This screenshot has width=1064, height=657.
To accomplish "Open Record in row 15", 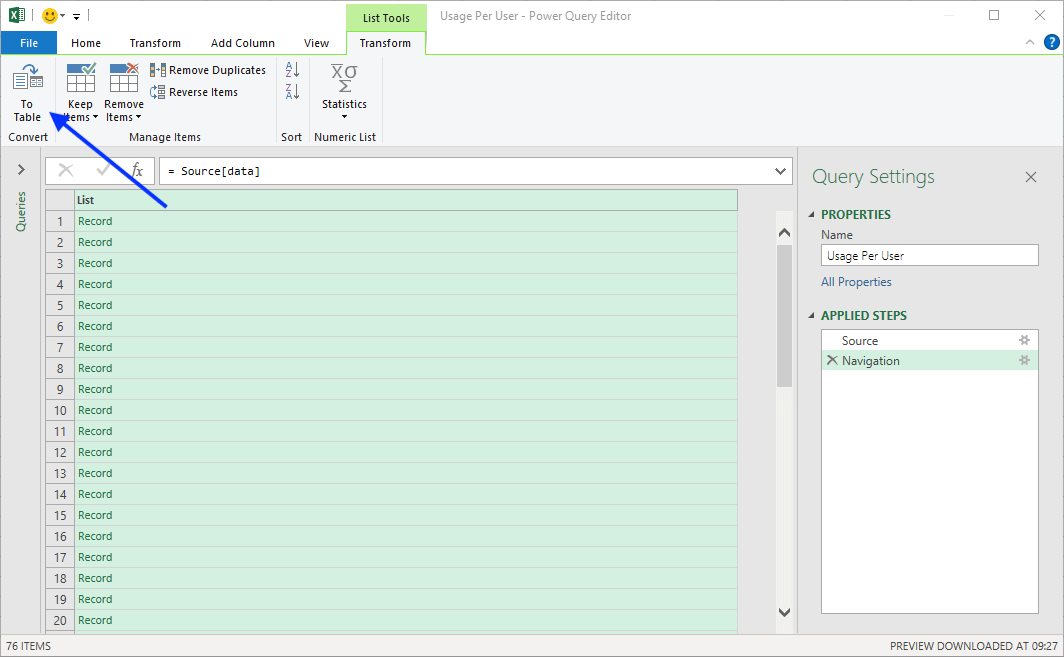I will tap(95, 515).
